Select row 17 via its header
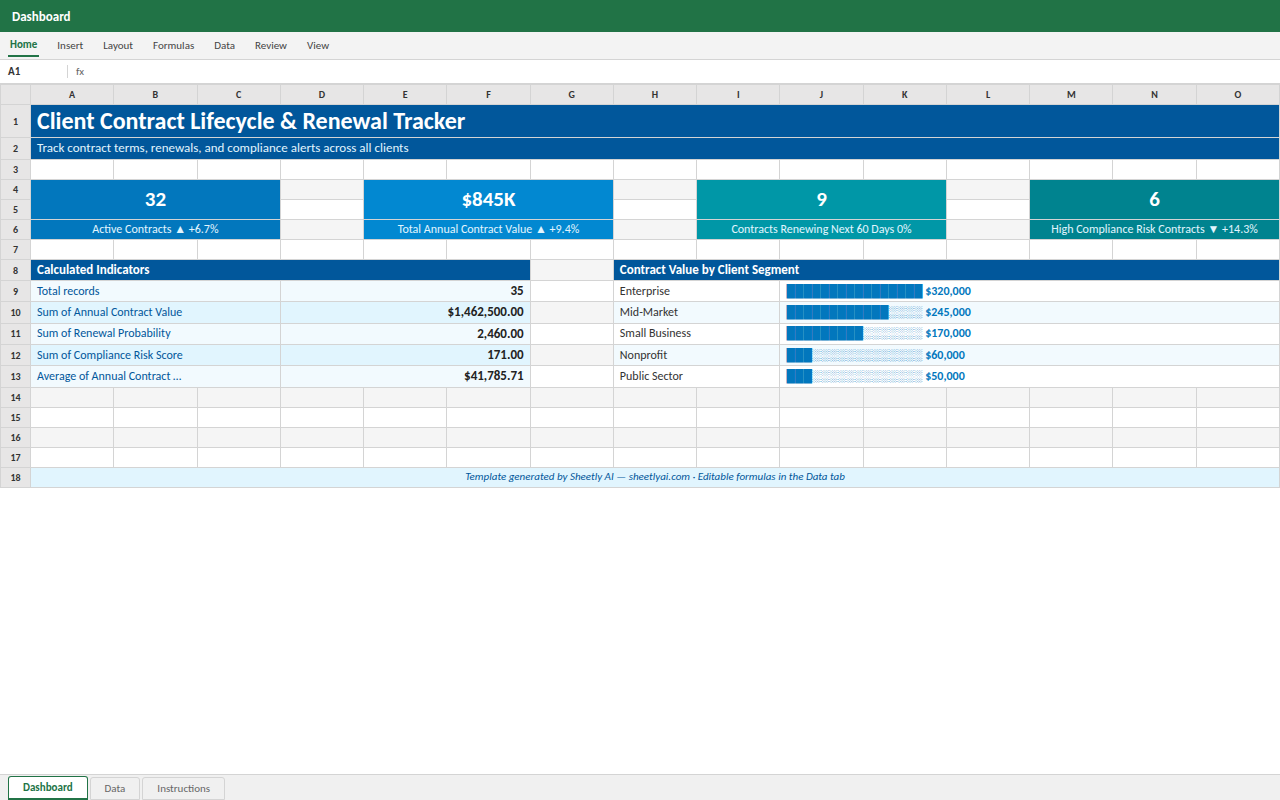The height and width of the screenshot is (800, 1280). 15,458
